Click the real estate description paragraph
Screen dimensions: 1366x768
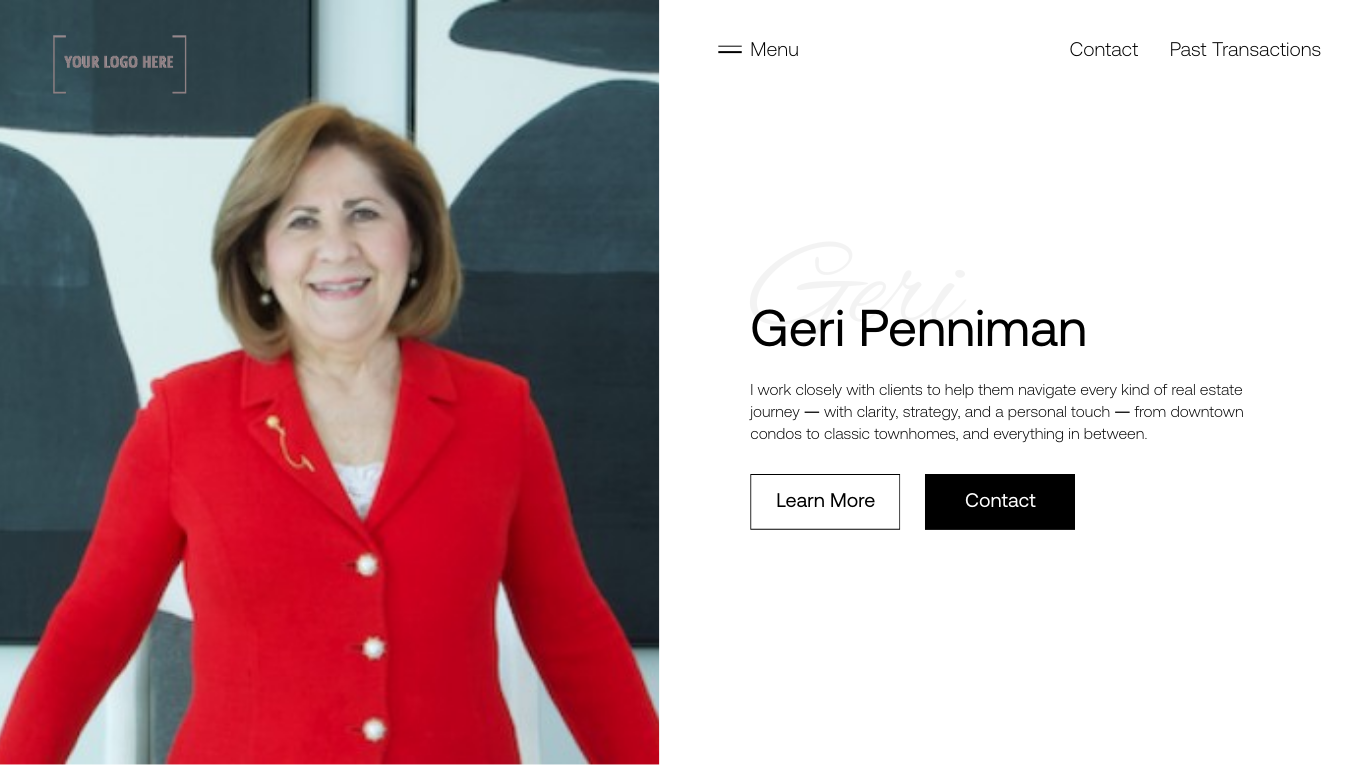pyautogui.click(x=997, y=411)
